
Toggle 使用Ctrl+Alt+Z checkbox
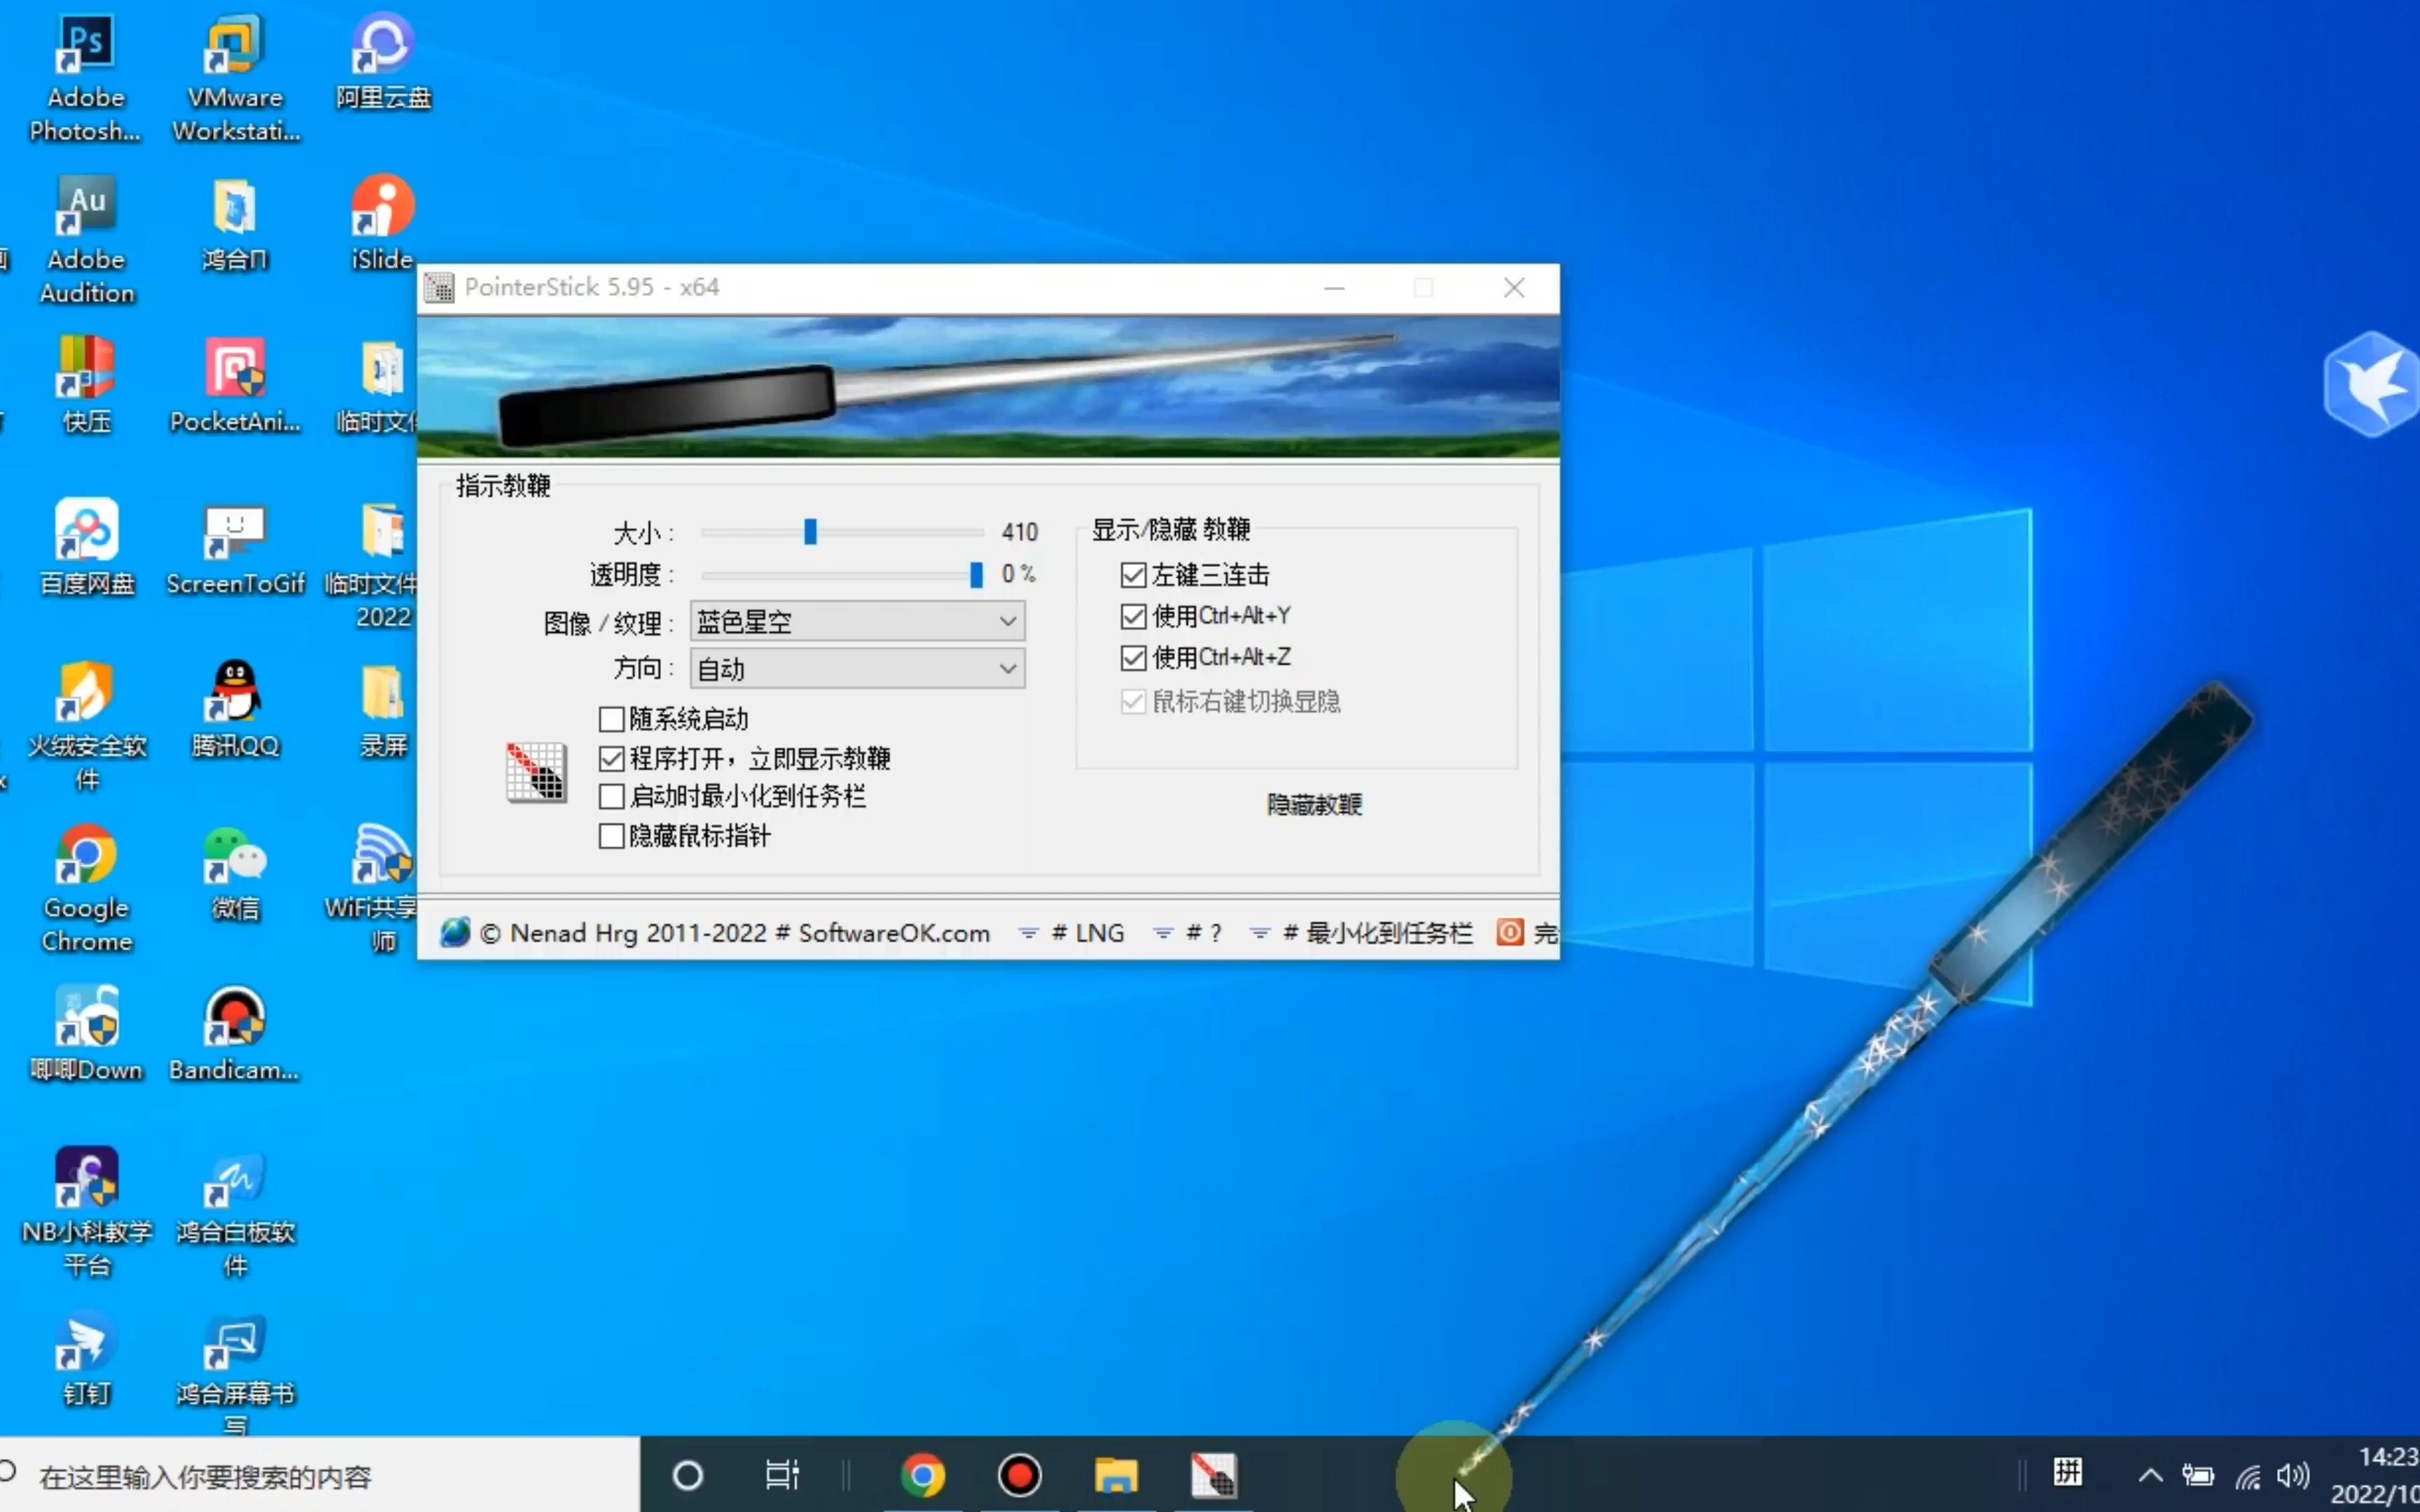click(x=1133, y=657)
